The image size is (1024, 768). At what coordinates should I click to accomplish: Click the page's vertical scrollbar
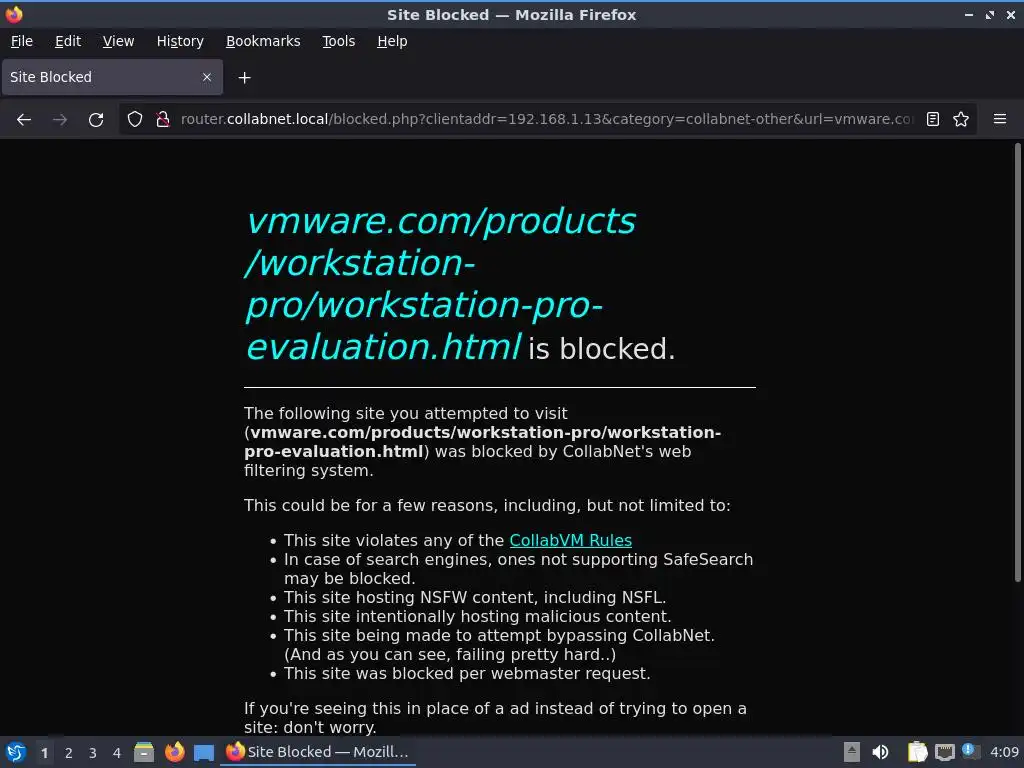coord(1017,362)
